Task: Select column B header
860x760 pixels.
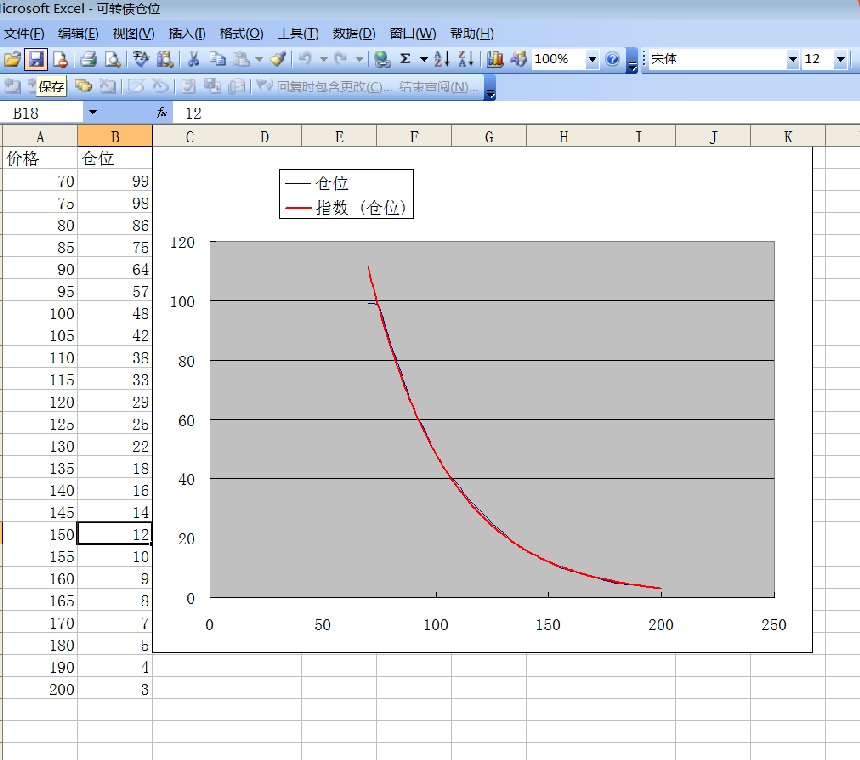Action: coord(115,136)
